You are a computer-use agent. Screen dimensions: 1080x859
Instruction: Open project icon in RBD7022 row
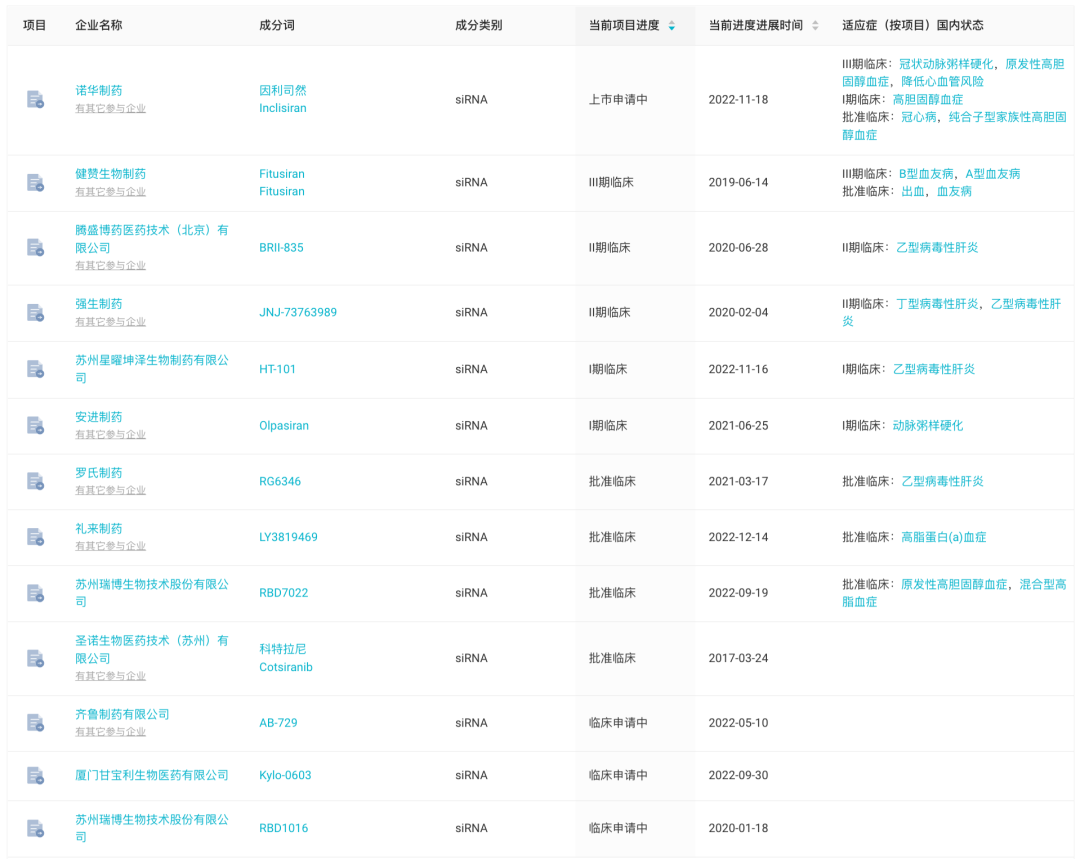coord(35,592)
